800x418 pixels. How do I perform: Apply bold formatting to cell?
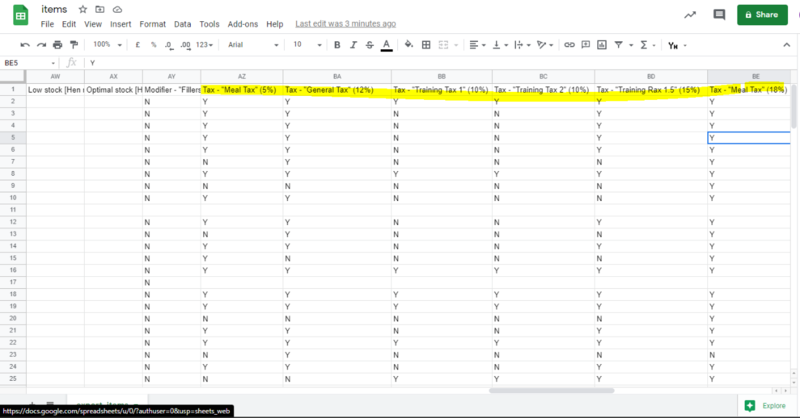(338, 44)
